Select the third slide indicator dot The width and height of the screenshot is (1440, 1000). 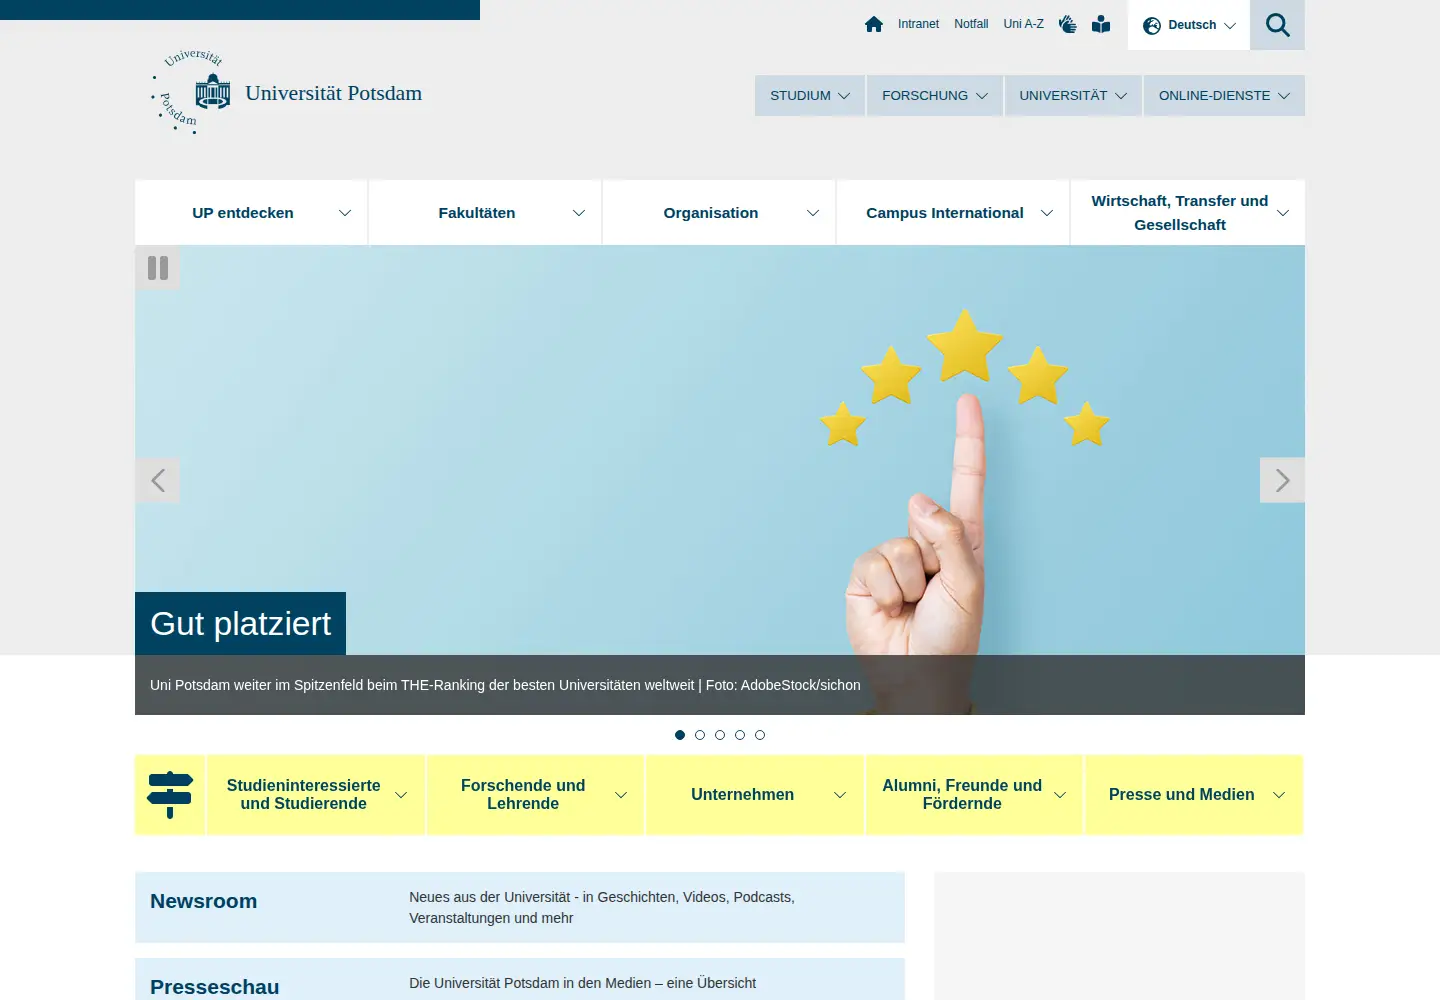click(720, 735)
